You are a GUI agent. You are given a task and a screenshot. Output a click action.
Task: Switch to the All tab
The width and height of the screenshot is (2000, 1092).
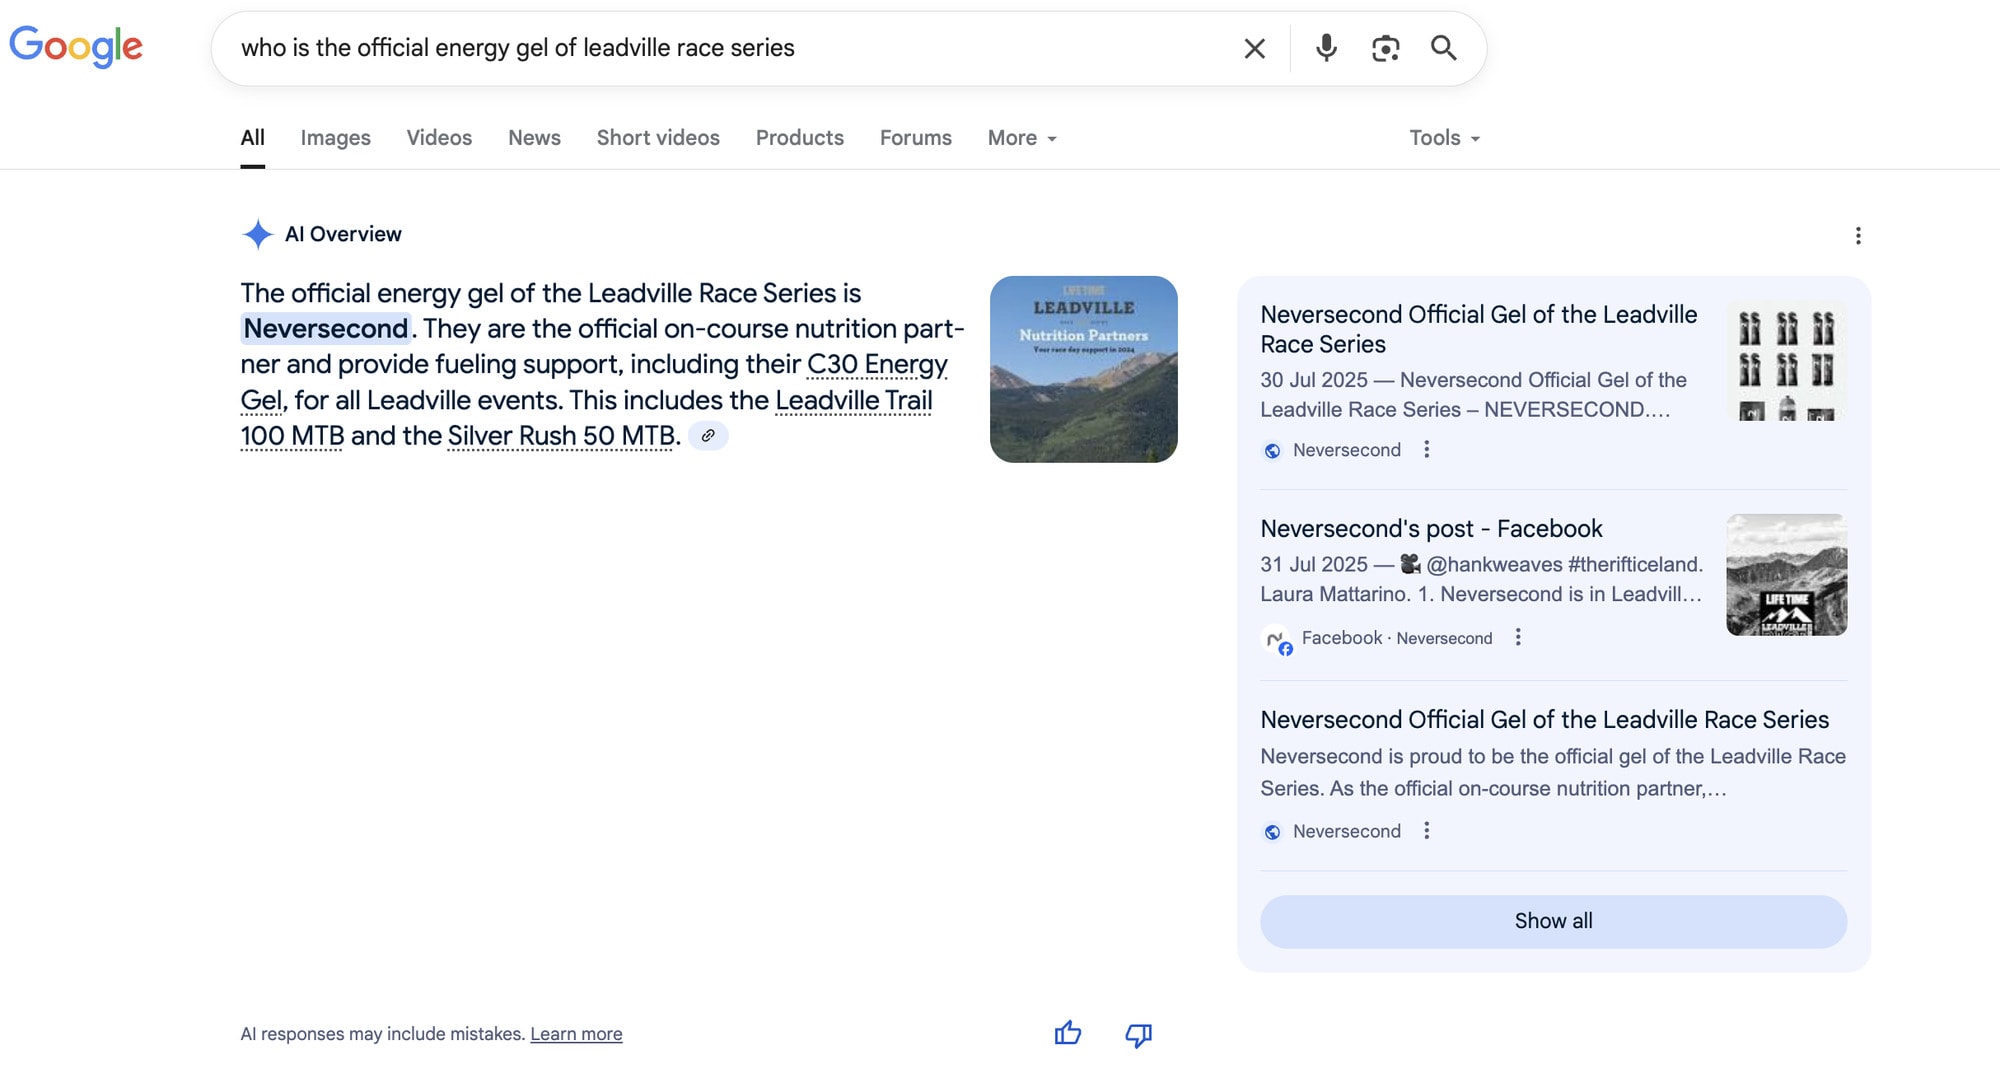(253, 138)
